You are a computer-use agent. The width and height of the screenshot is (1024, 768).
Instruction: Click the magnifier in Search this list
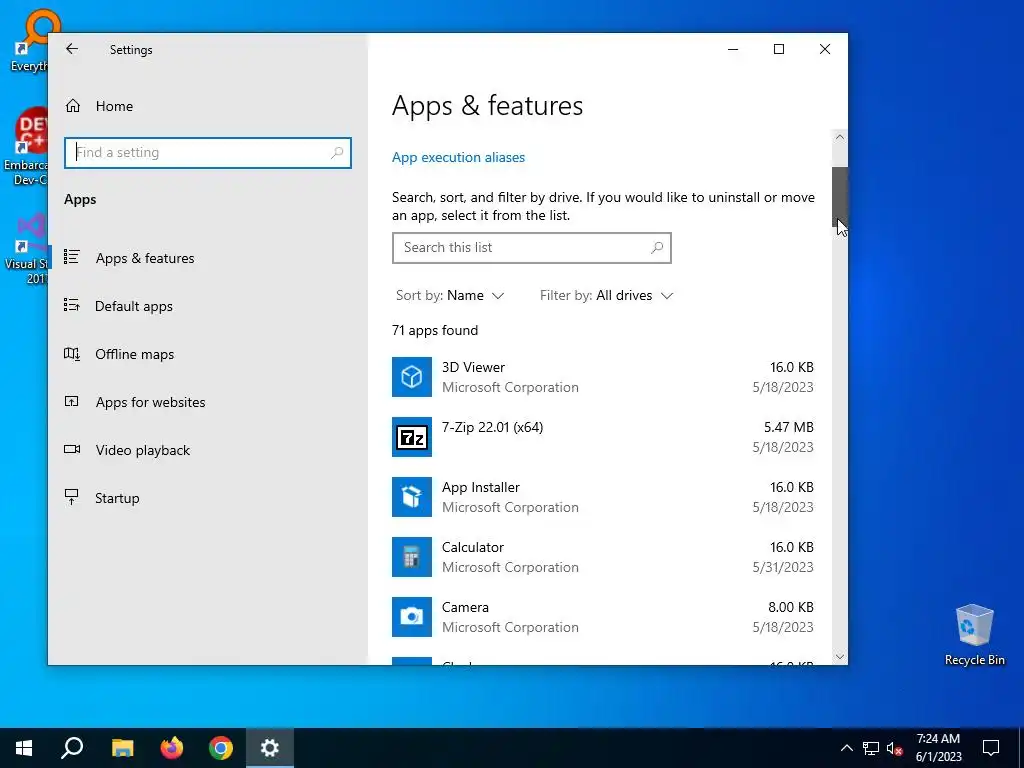(x=657, y=248)
